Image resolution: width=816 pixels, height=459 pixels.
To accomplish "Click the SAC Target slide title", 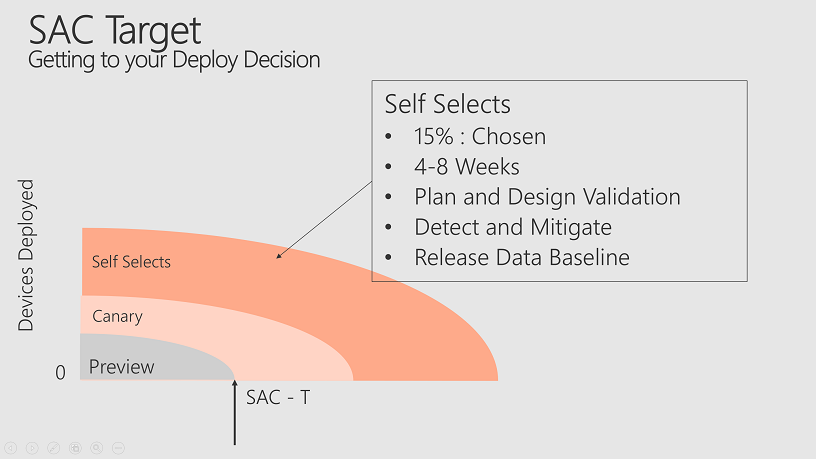I will [114, 31].
